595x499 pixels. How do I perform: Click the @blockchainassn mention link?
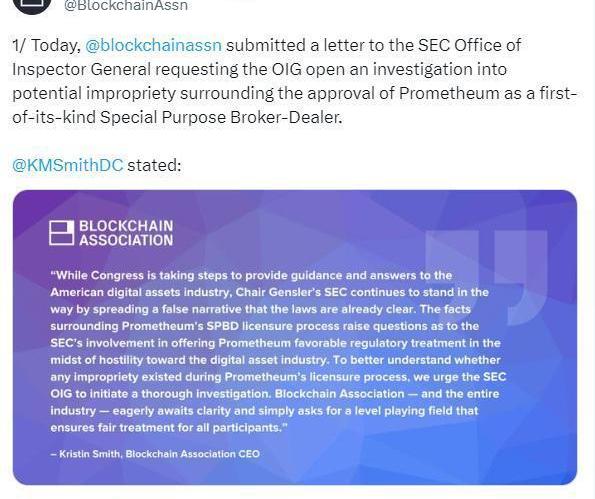(153, 46)
